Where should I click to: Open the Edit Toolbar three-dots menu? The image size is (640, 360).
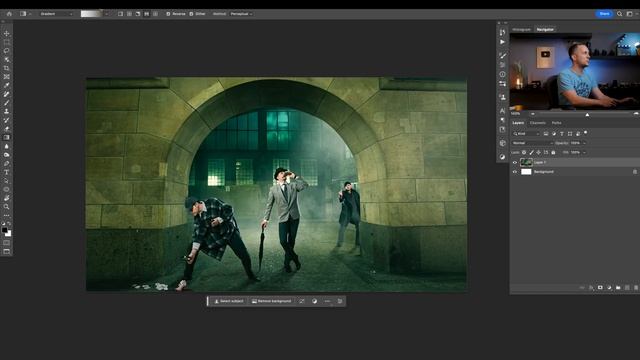(x=7, y=216)
